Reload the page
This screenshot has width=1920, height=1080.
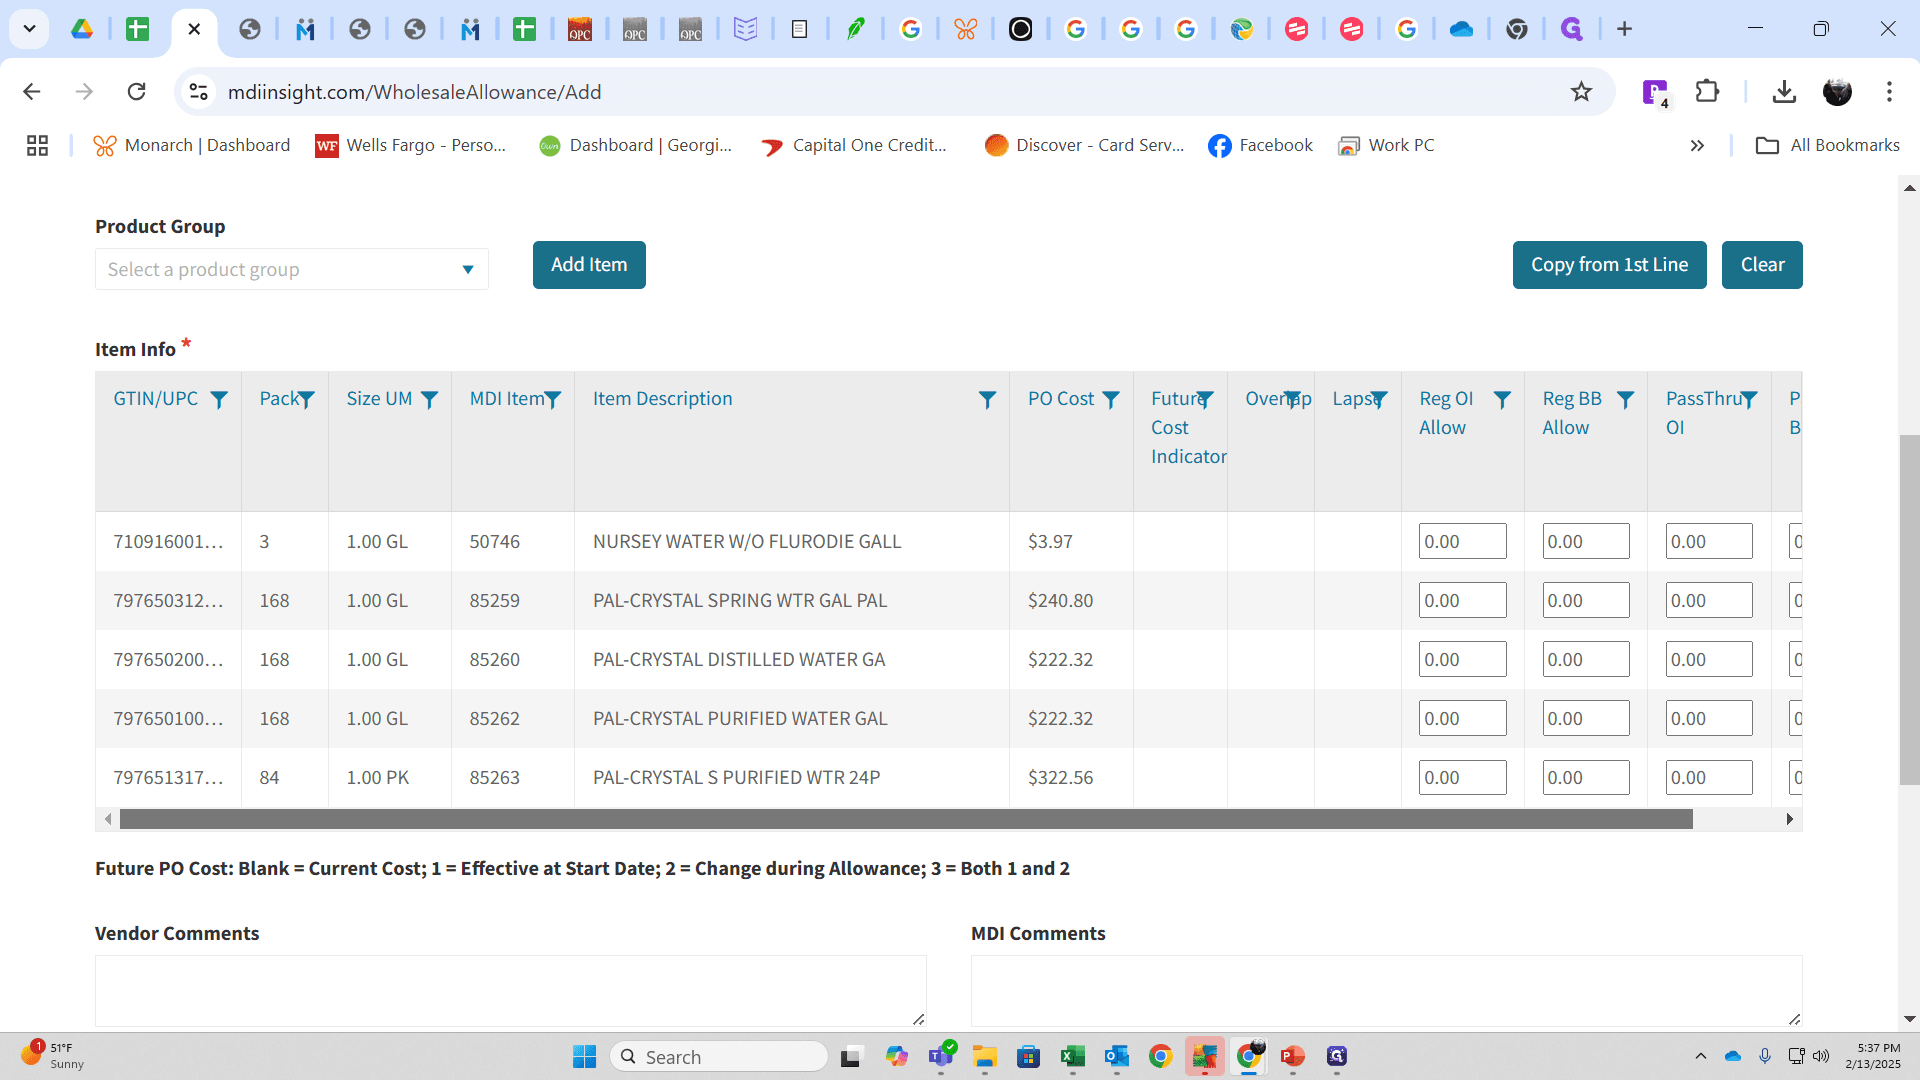click(x=137, y=92)
